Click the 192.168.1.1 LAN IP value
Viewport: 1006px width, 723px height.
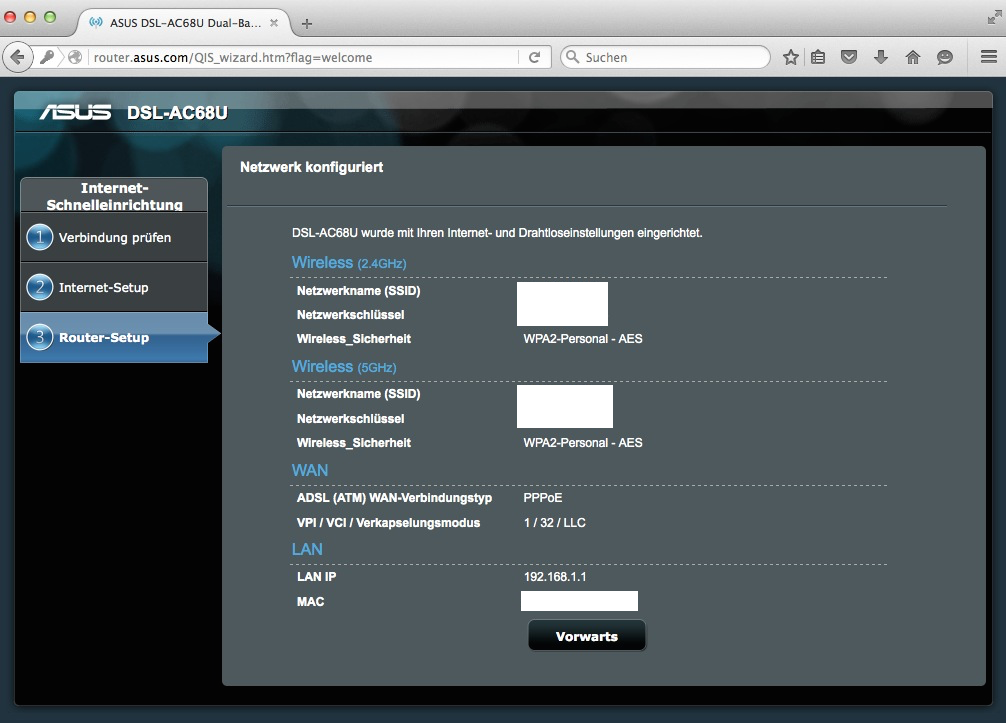(x=555, y=577)
